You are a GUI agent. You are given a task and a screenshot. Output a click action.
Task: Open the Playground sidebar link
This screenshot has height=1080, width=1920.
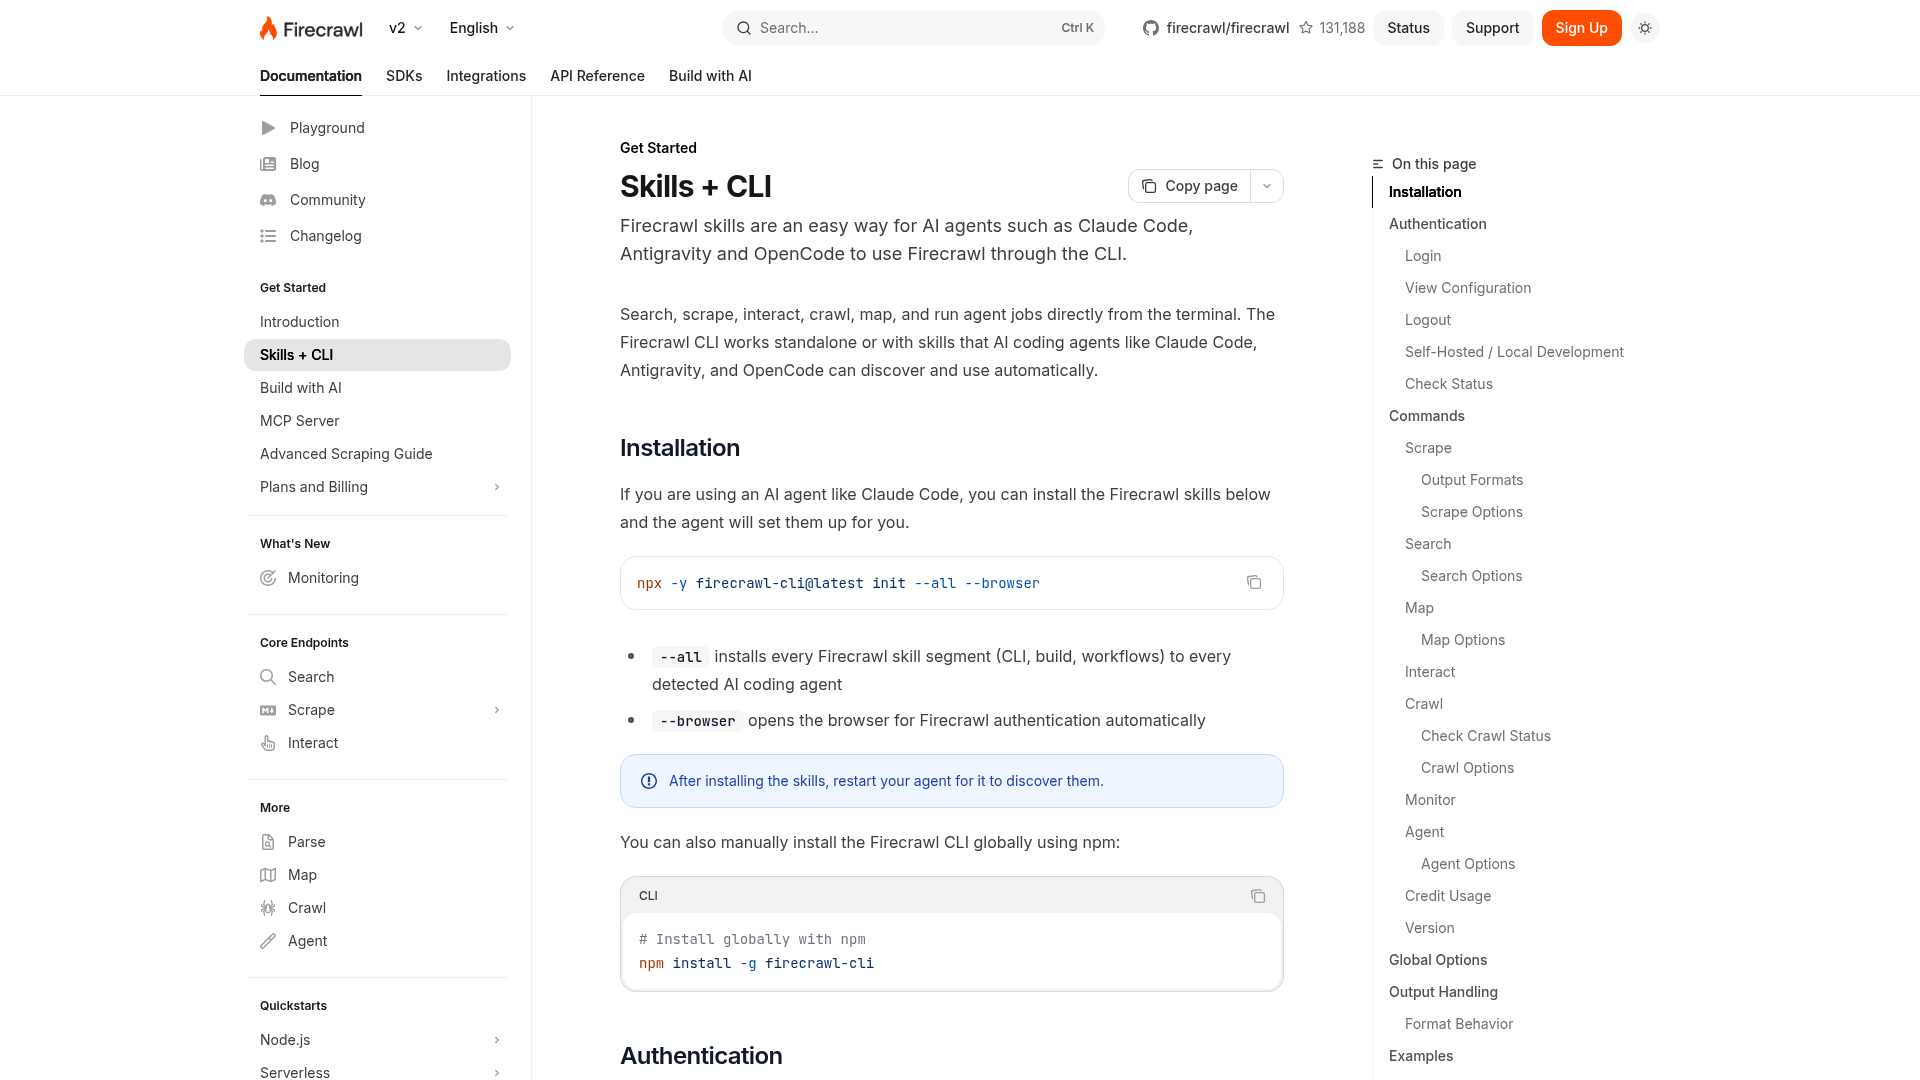[x=327, y=128]
